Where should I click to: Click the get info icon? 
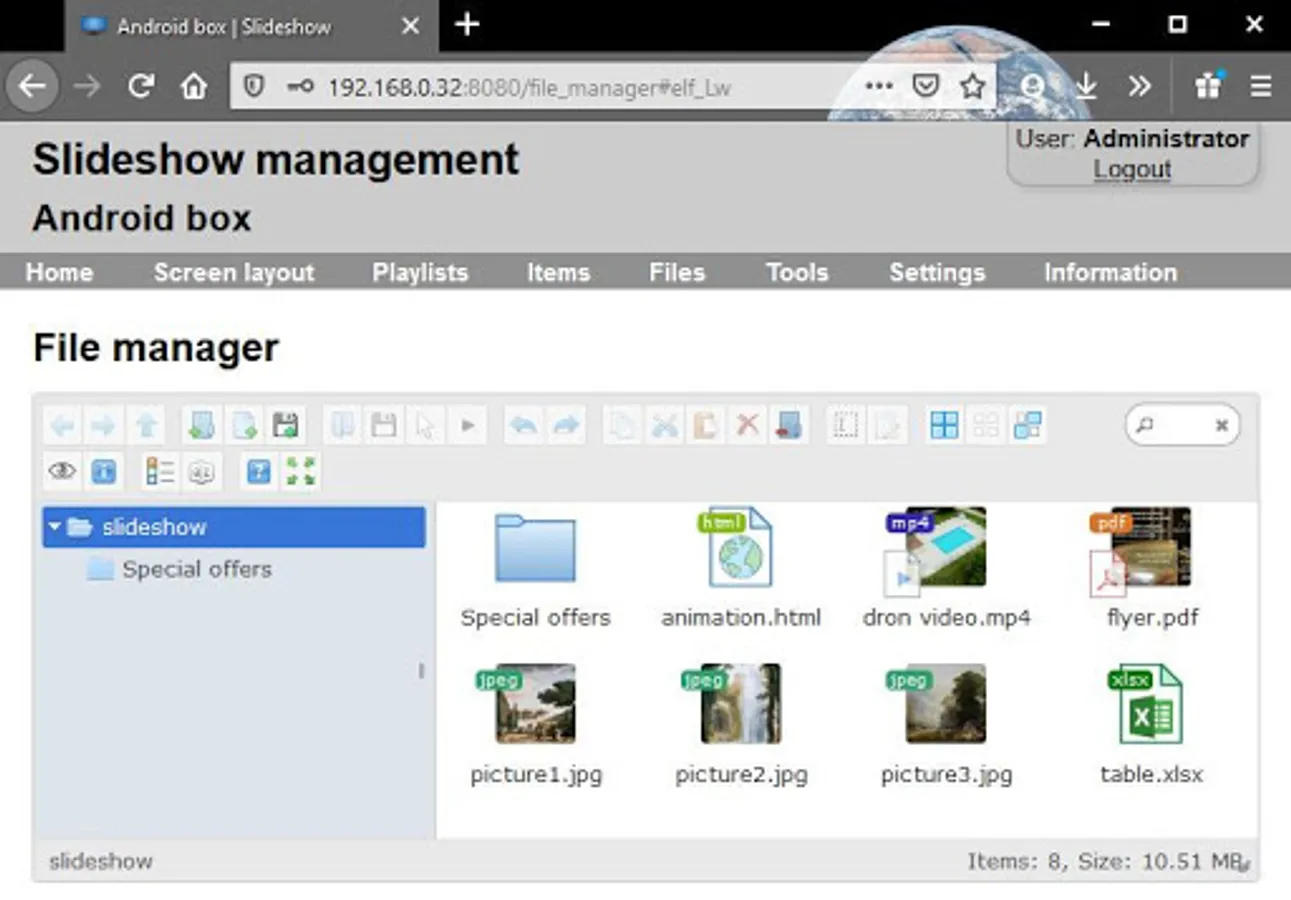104,471
